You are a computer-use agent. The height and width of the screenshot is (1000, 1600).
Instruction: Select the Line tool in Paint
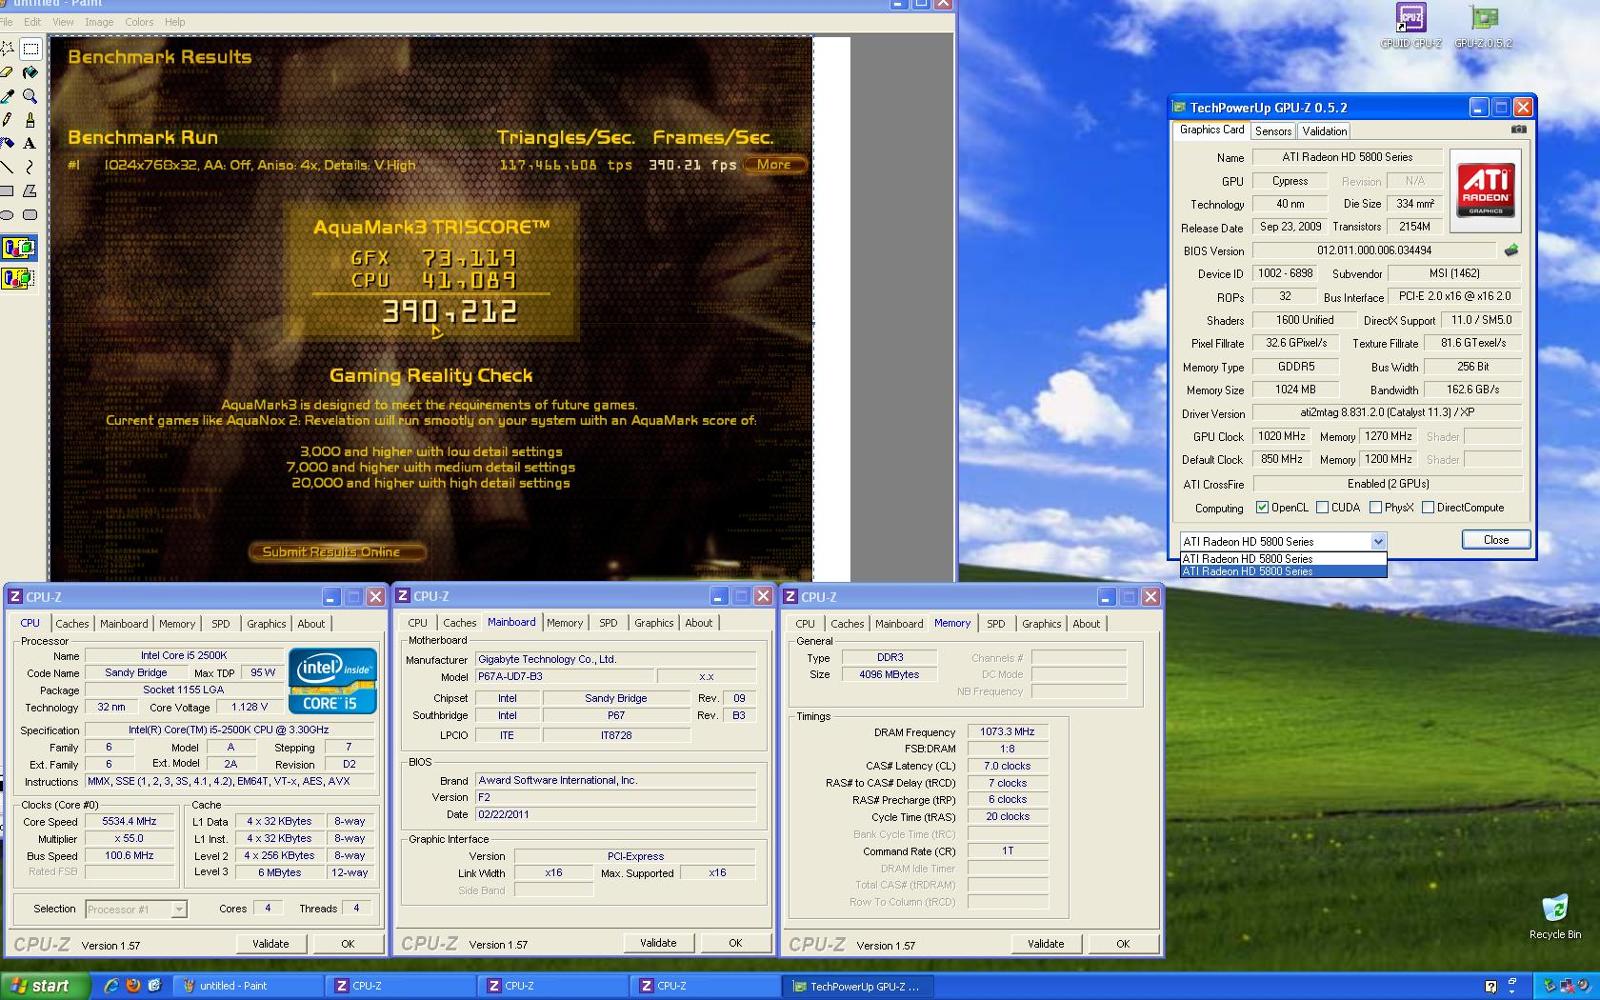tap(7, 167)
